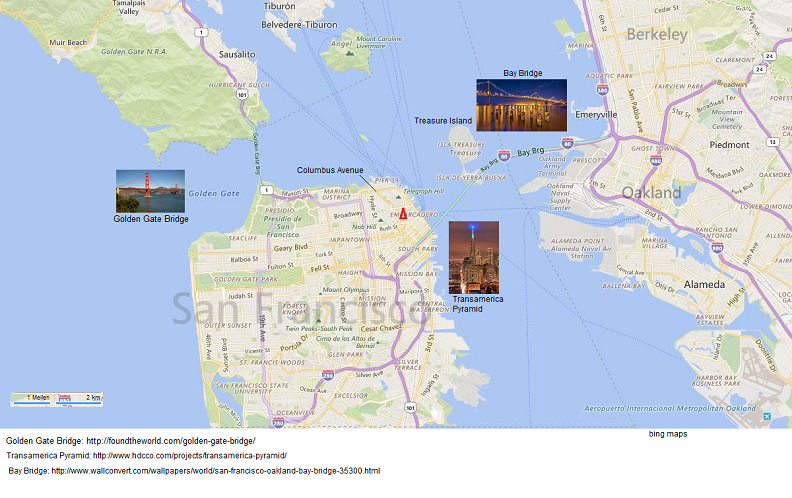Click the Highway 1 shield beside Presidio
The width and height of the screenshot is (792, 498).
click(x=266, y=190)
